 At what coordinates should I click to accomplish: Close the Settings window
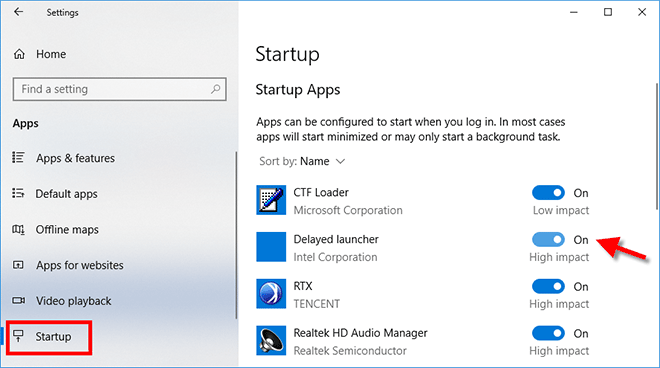642,12
